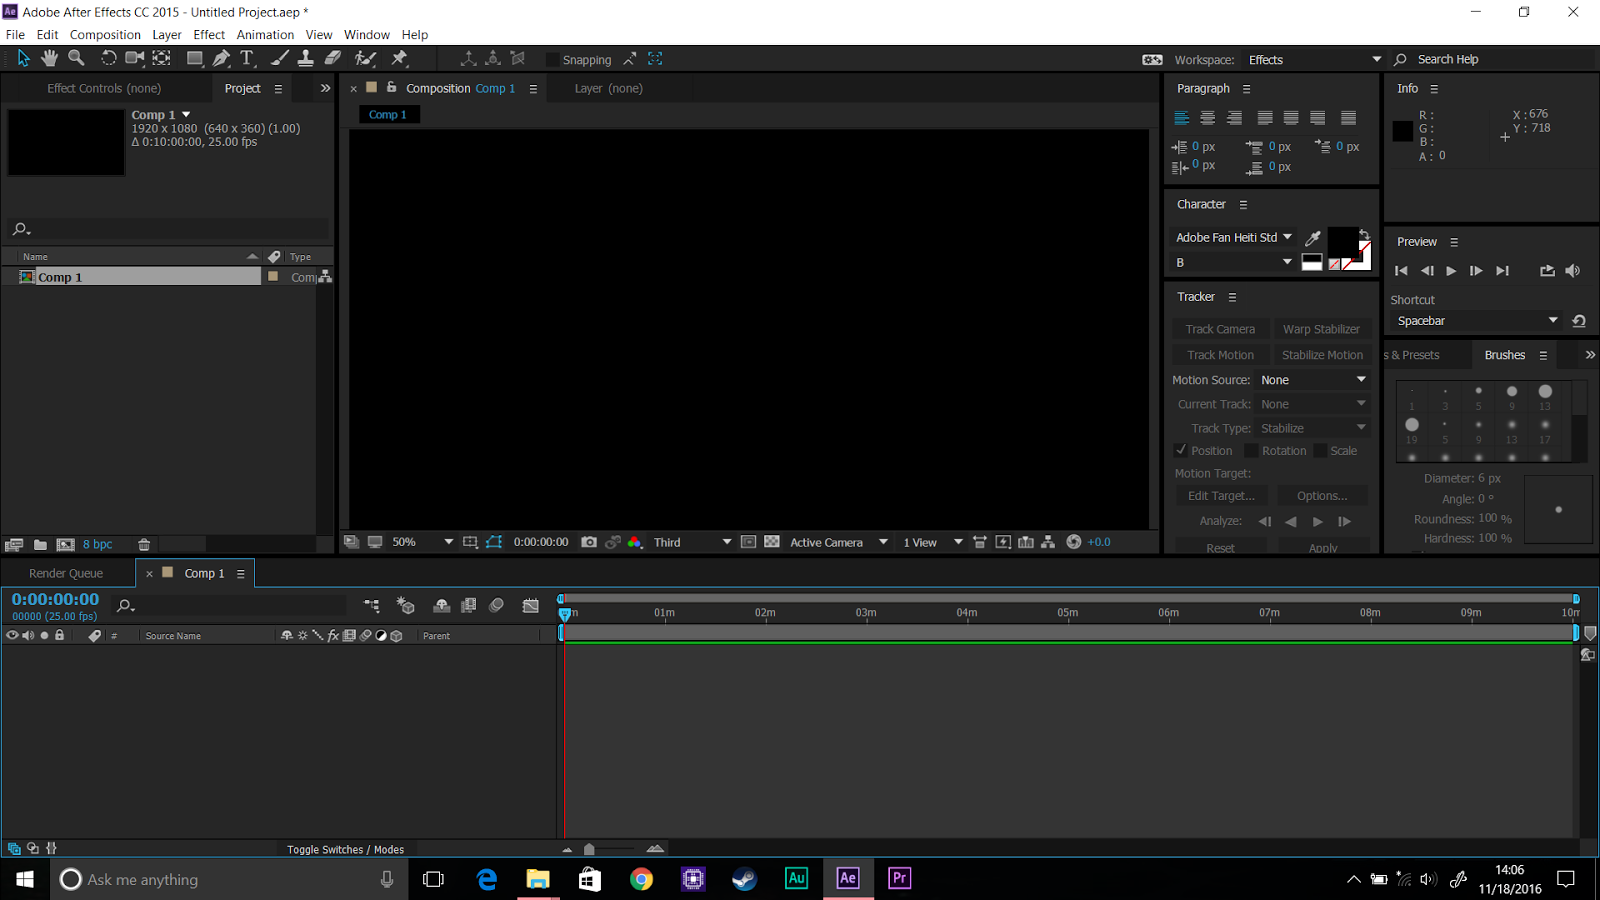Open the resolution dropdown showing Third
The image size is (1600, 900).
click(x=692, y=542)
